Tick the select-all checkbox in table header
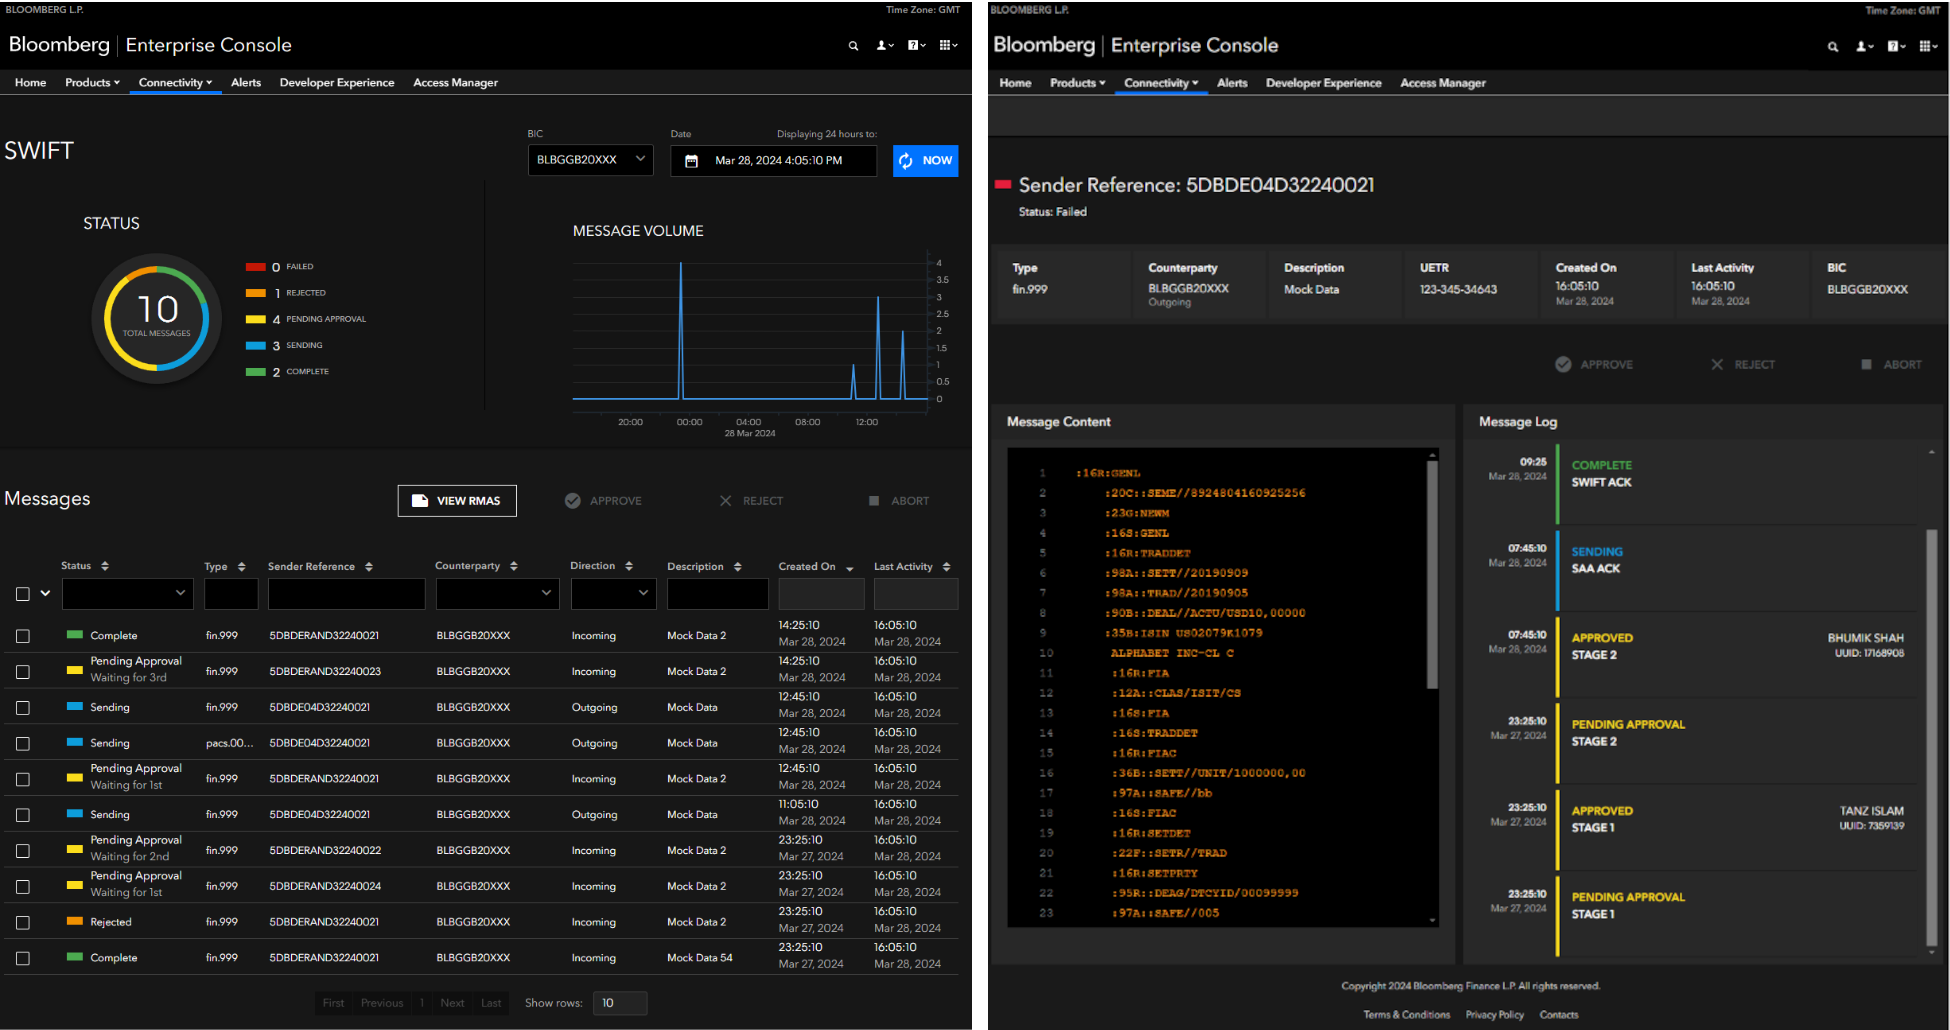 pos(23,594)
